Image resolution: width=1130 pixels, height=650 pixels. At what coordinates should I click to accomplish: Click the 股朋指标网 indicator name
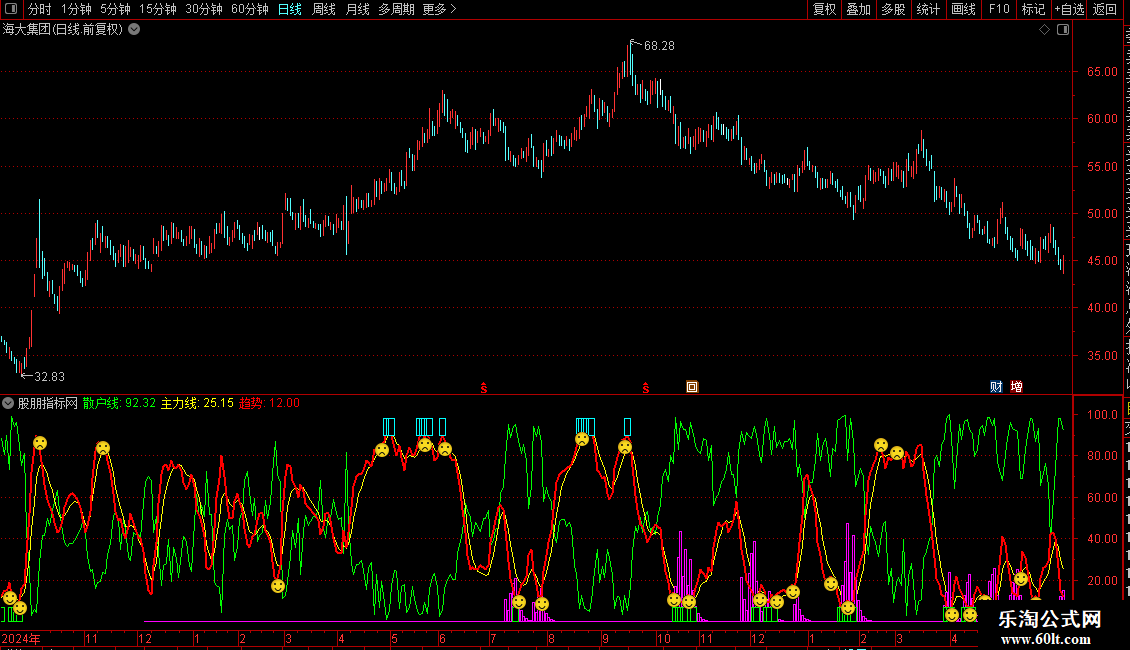pyautogui.click(x=48, y=403)
